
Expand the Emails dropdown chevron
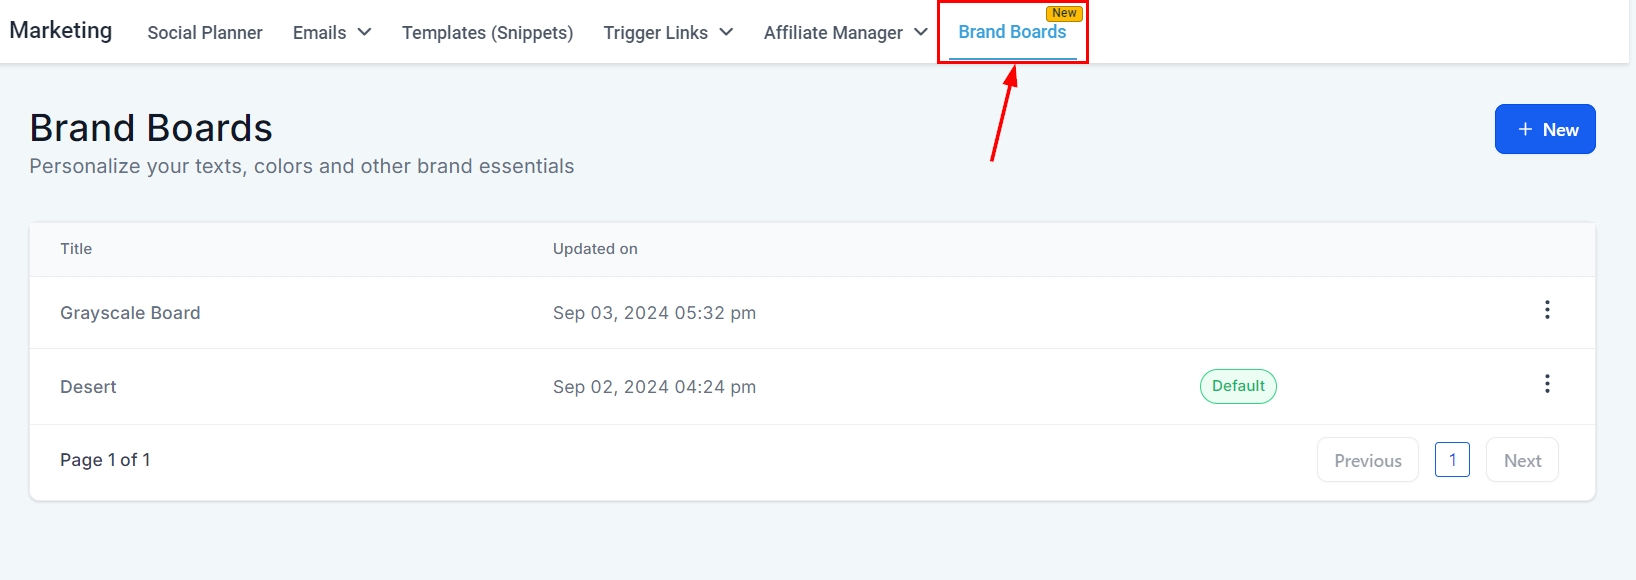click(x=365, y=32)
